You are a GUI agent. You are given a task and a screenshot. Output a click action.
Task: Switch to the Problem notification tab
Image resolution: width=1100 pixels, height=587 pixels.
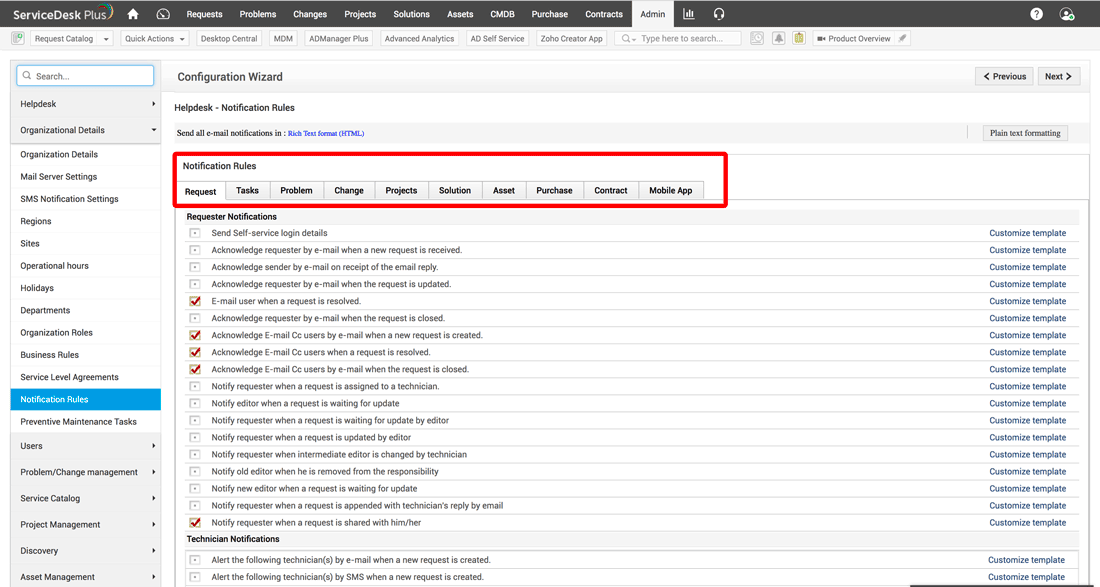pos(296,190)
